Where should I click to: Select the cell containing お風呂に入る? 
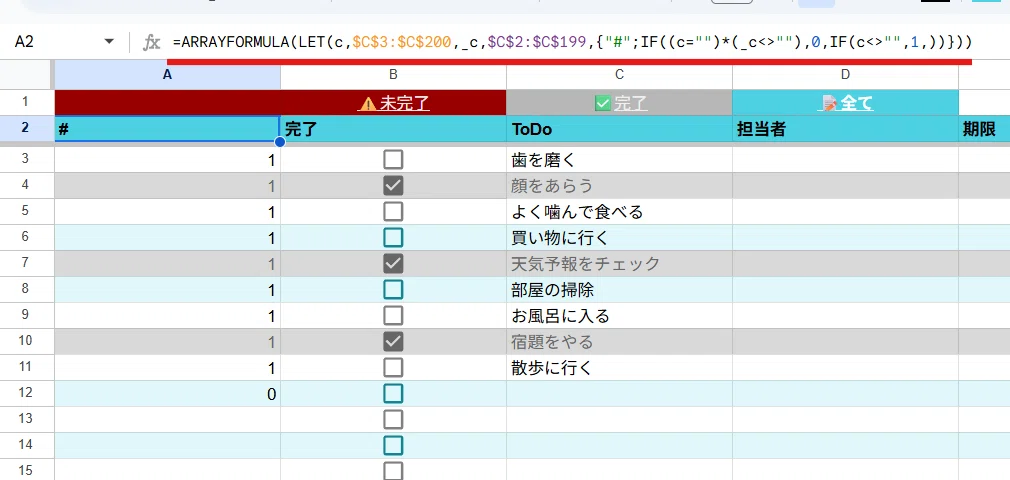point(620,316)
